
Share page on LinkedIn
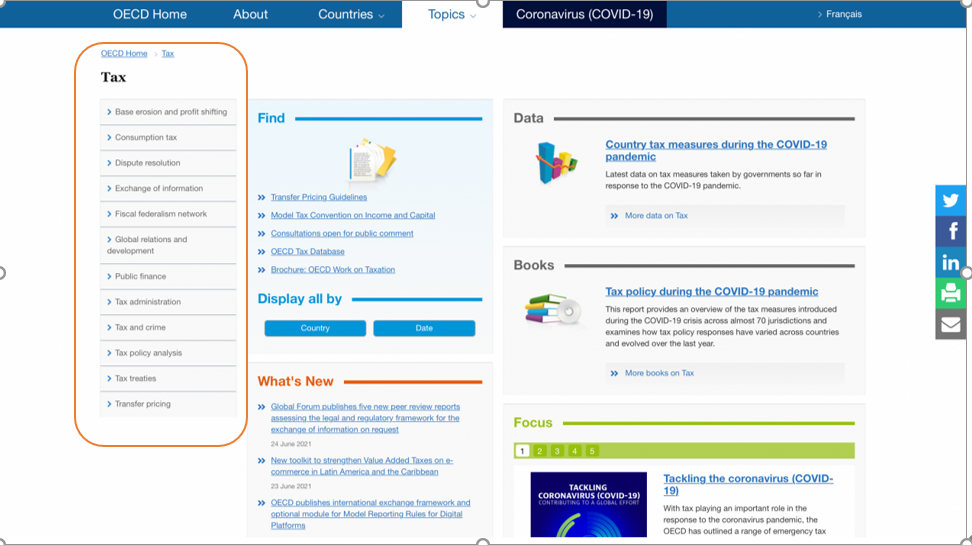click(x=950, y=262)
